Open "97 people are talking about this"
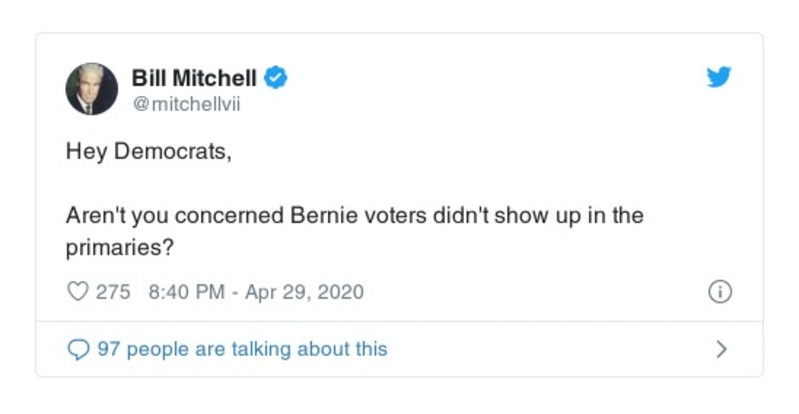Viewport: 799px width, 414px height. pos(241,349)
